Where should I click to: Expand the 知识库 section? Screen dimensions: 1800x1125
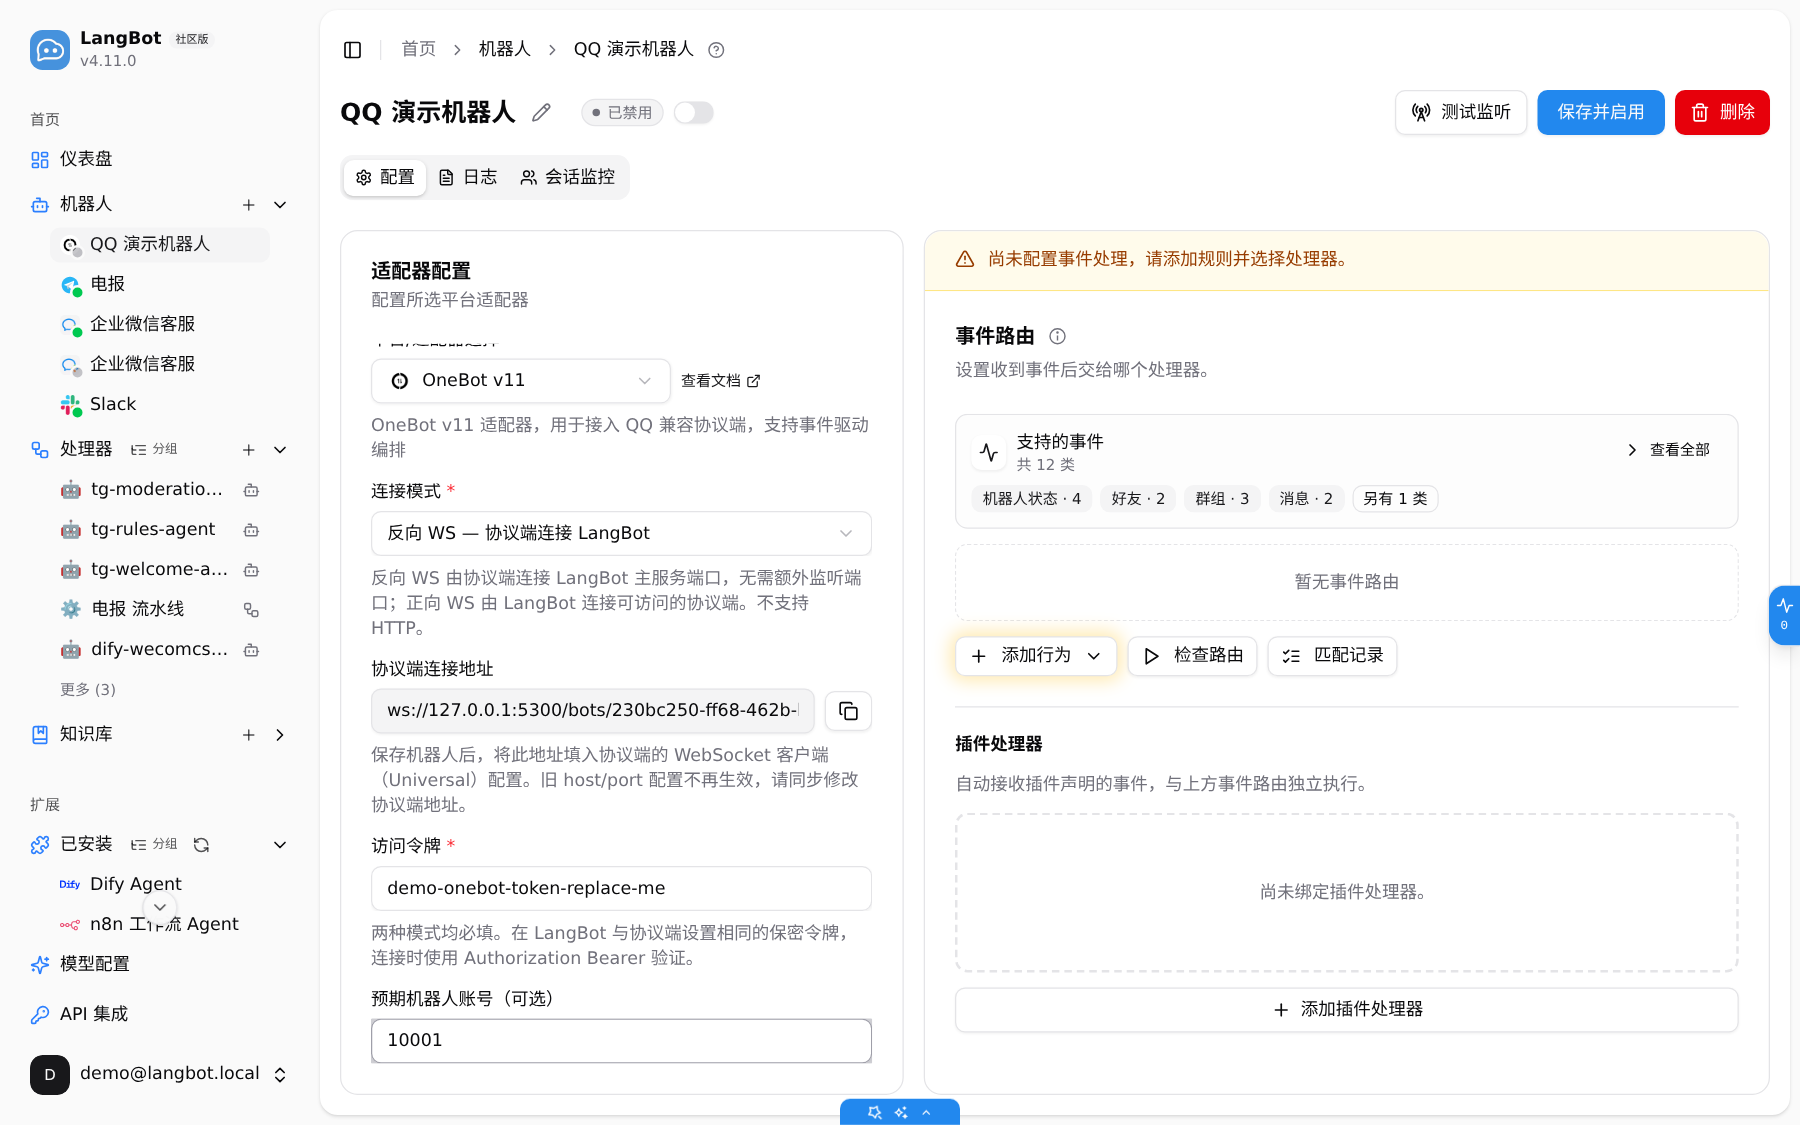pos(280,735)
